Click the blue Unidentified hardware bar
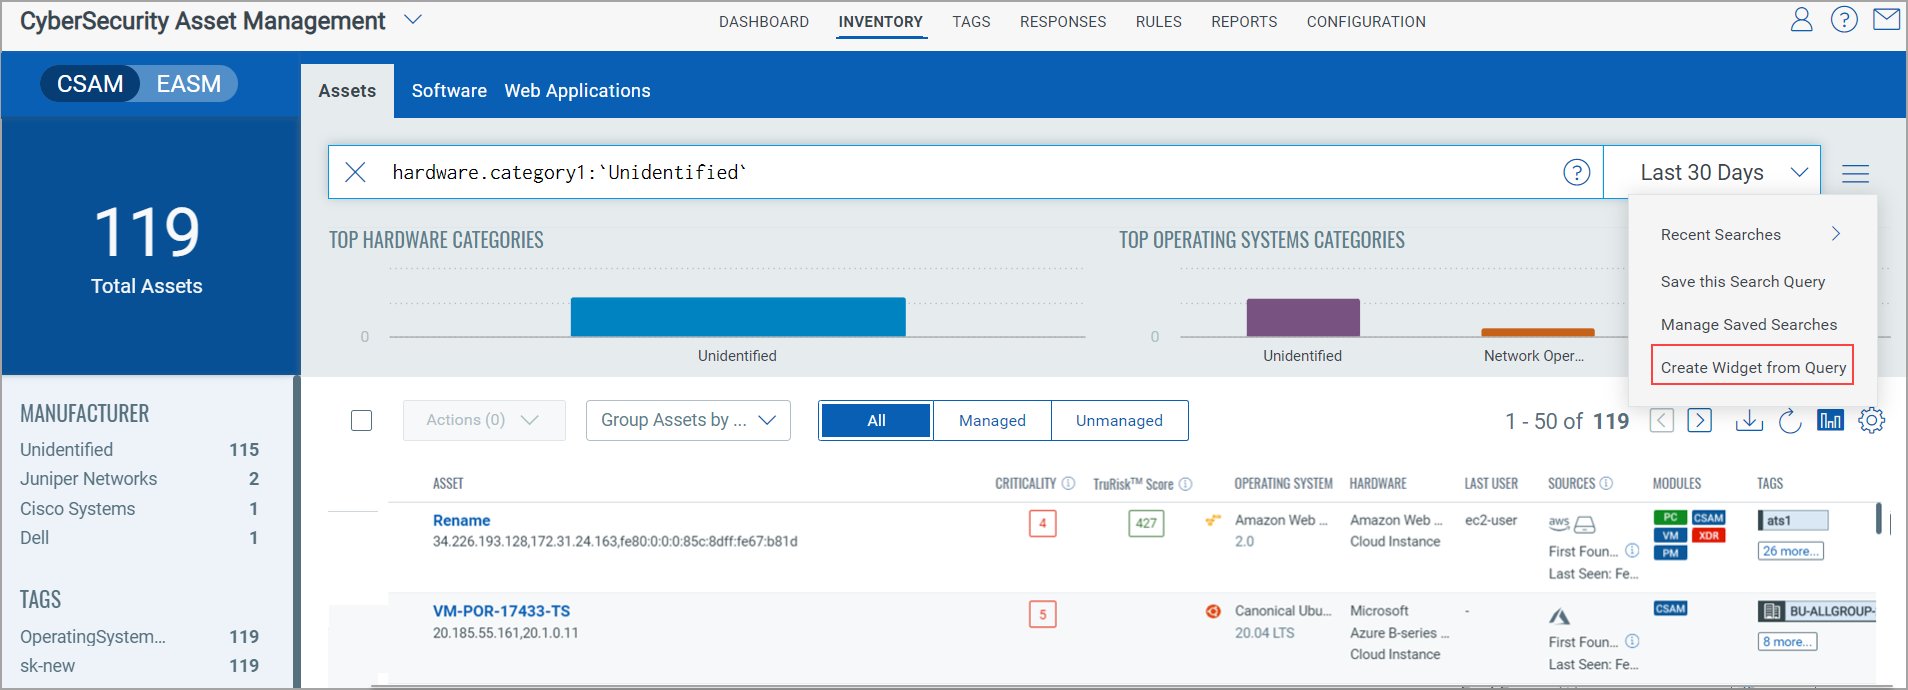 (x=738, y=317)
